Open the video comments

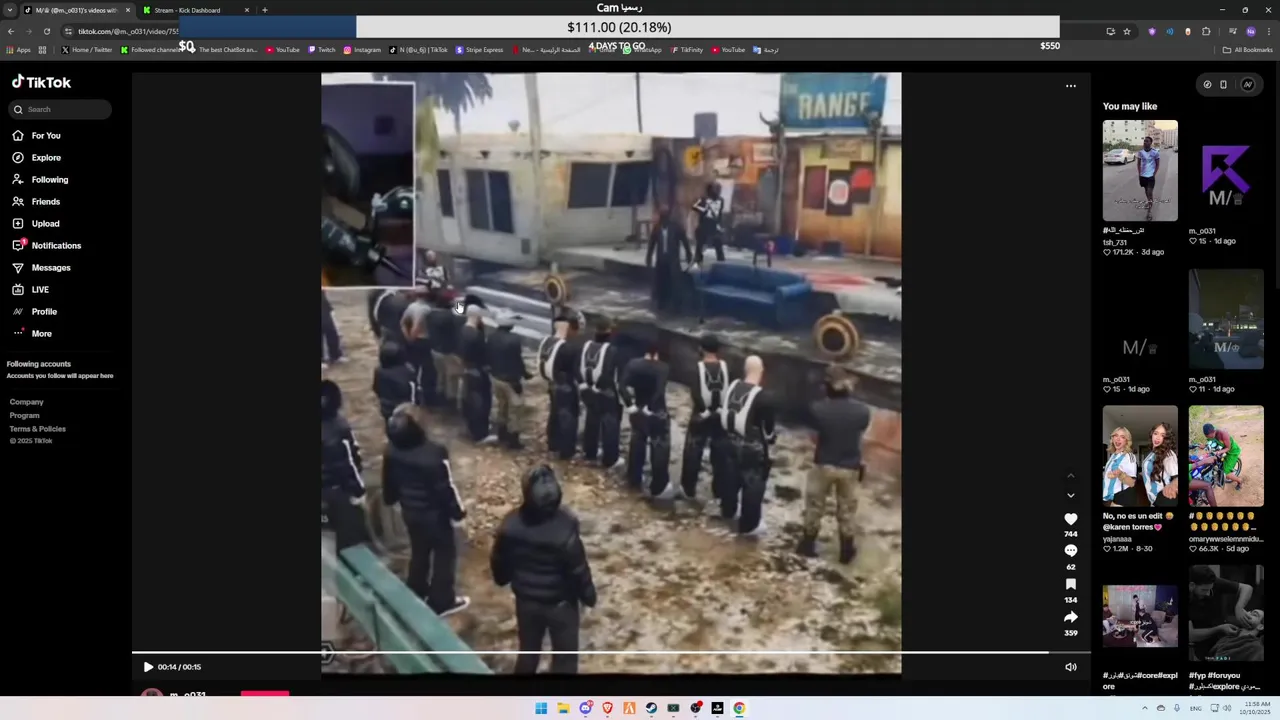1071,550
